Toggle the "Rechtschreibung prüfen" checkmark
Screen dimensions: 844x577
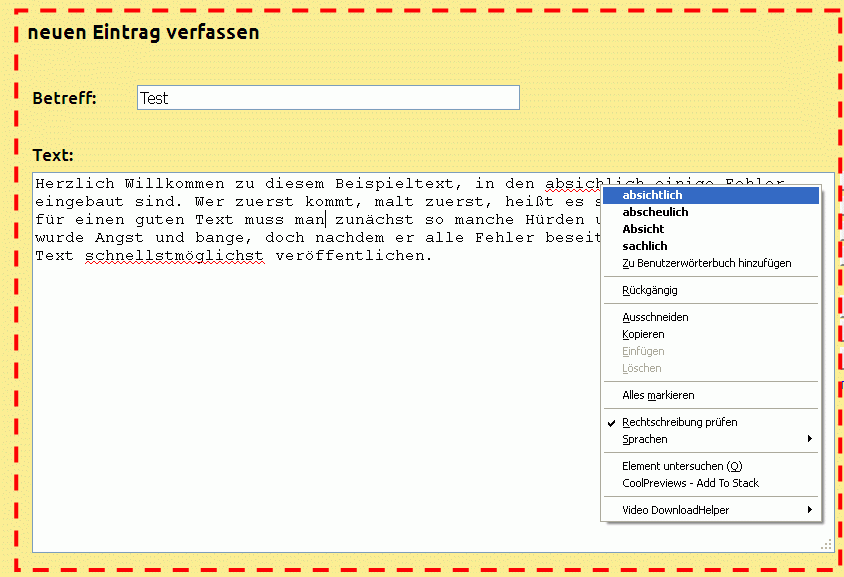pos(679,422)
